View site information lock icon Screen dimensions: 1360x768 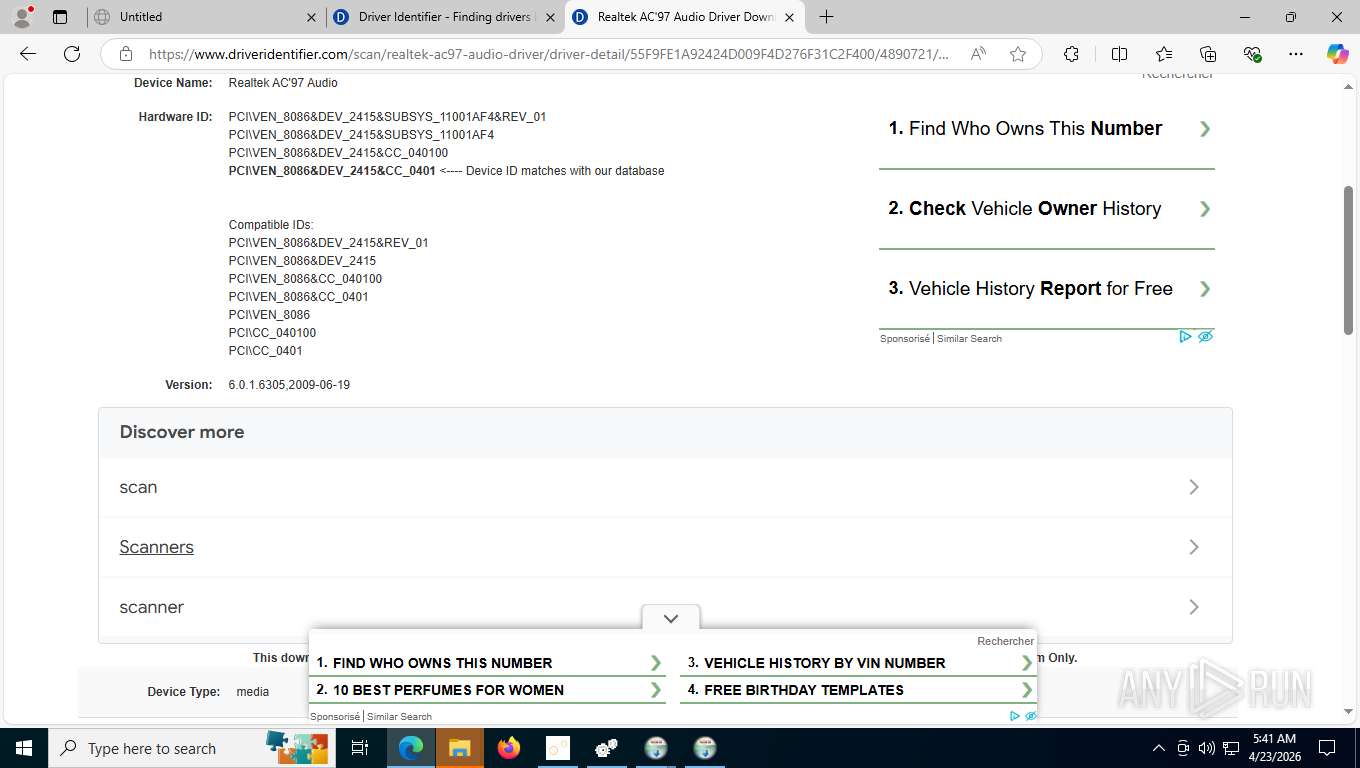tap(125, 54)
